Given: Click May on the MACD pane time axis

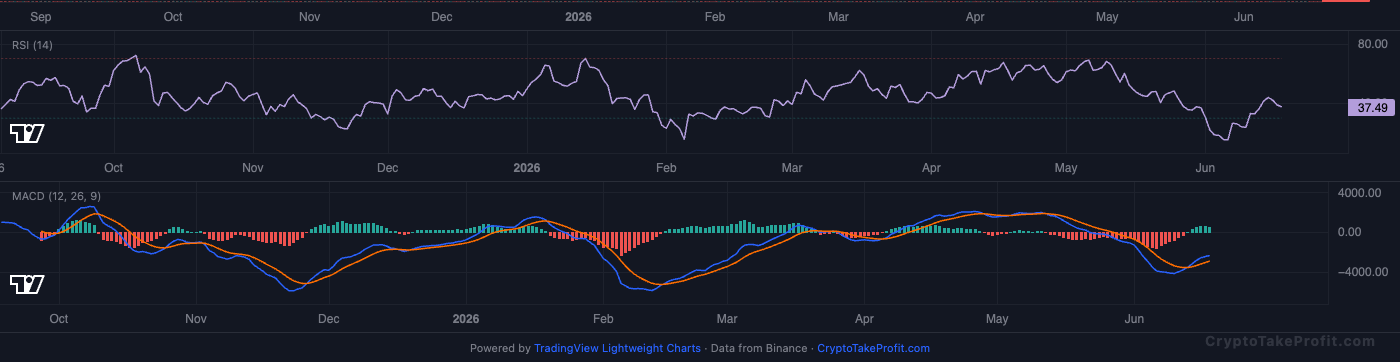Looking at the screenshot, I should coord(997,319).
